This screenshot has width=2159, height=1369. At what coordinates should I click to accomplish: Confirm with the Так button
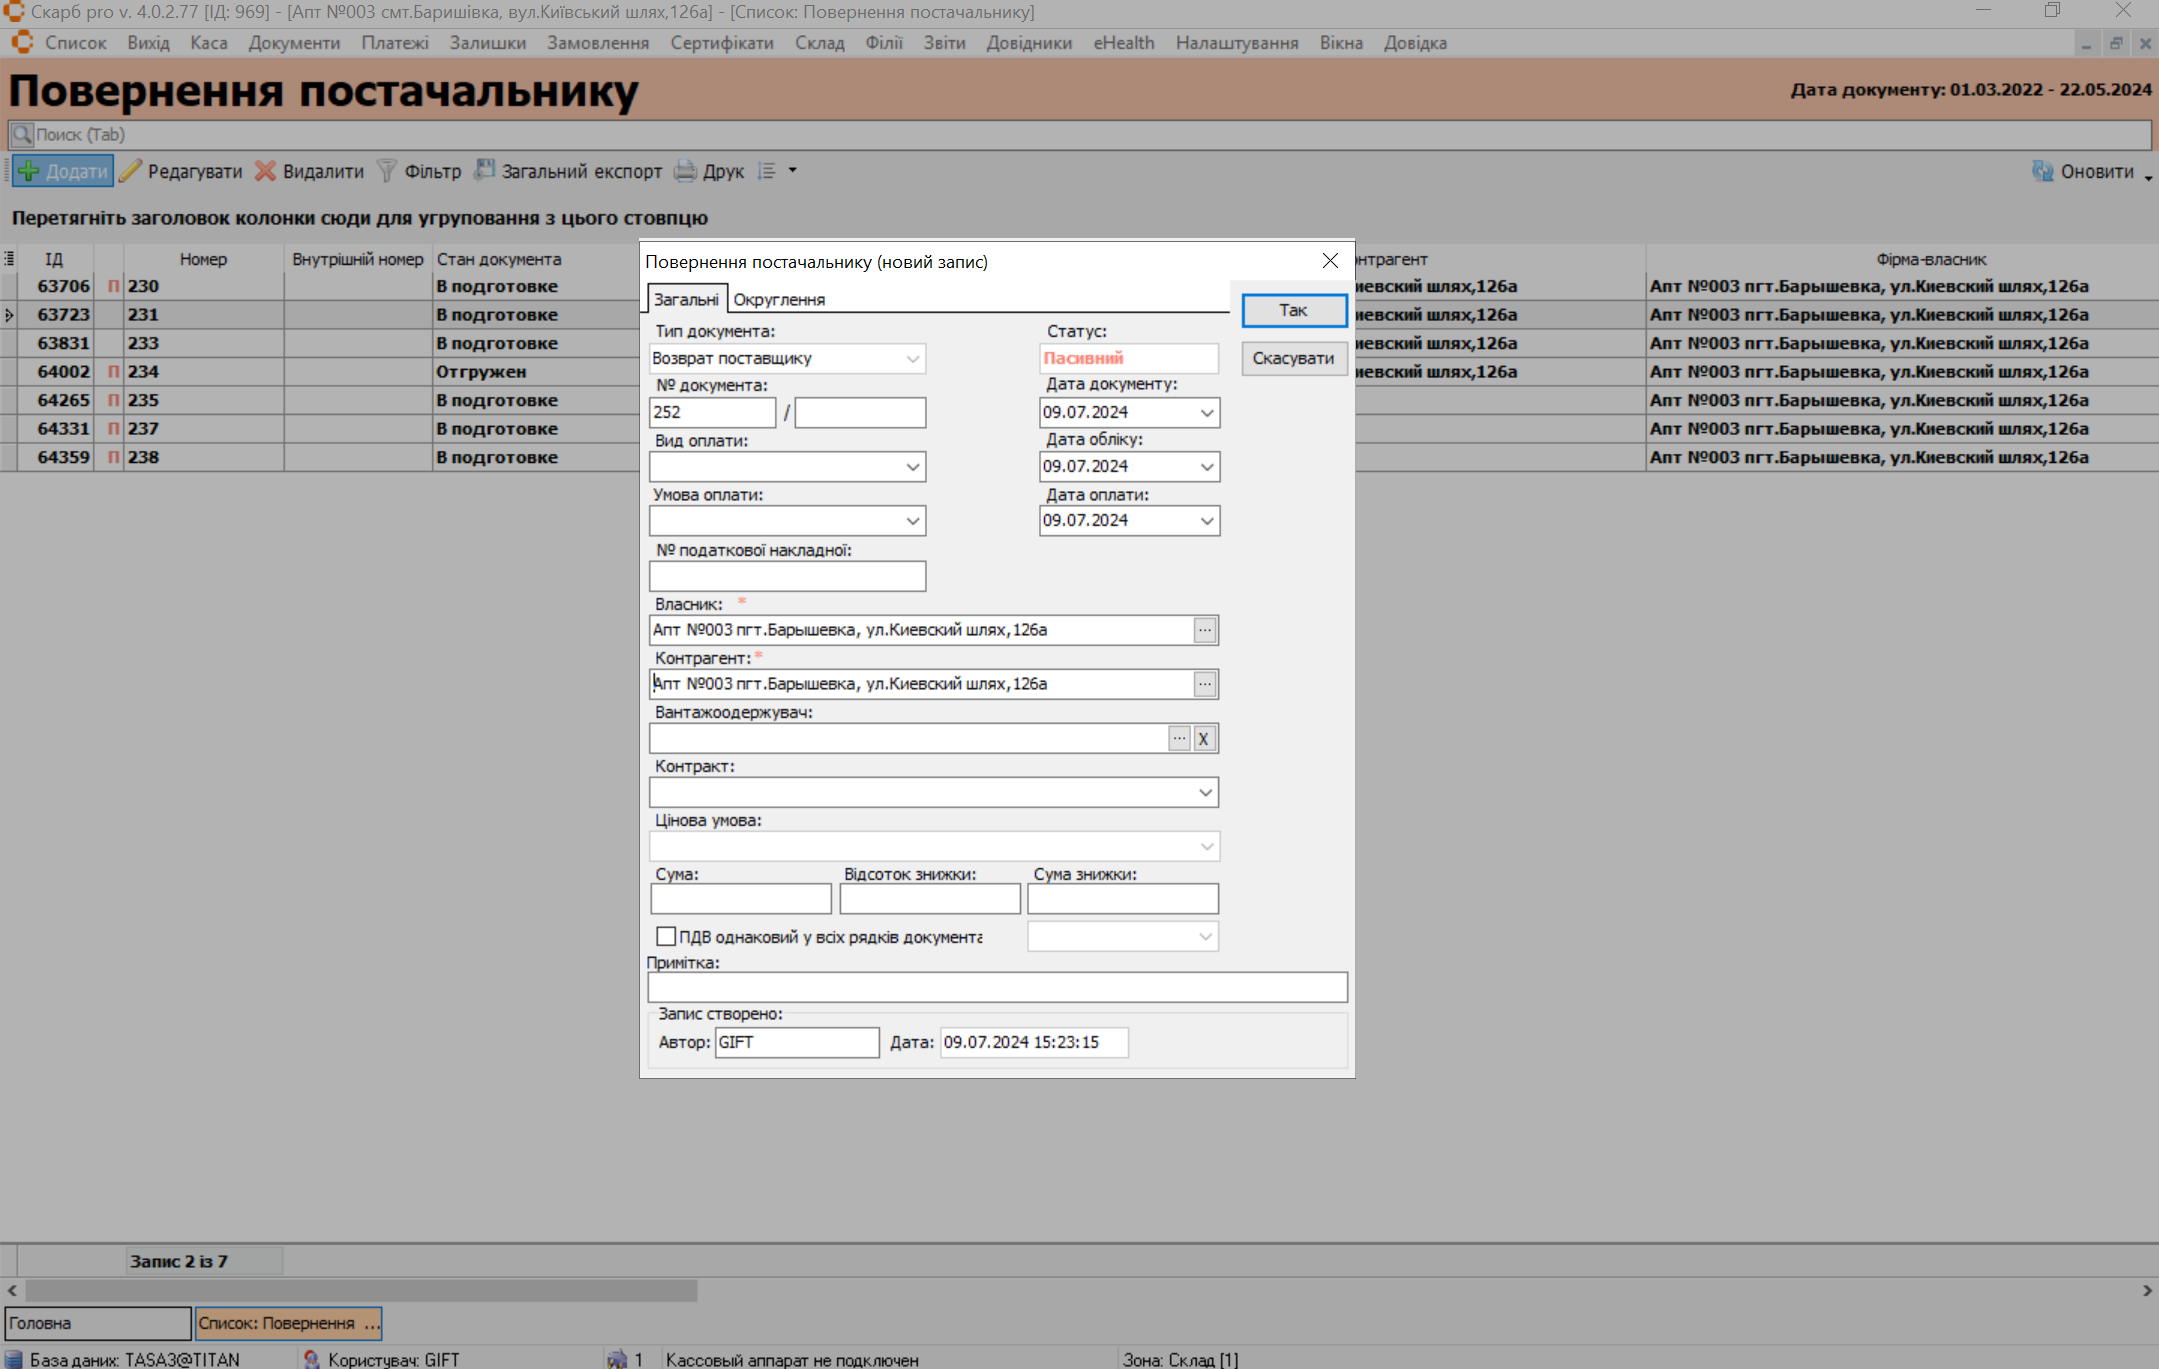[x=1293, y=310]
